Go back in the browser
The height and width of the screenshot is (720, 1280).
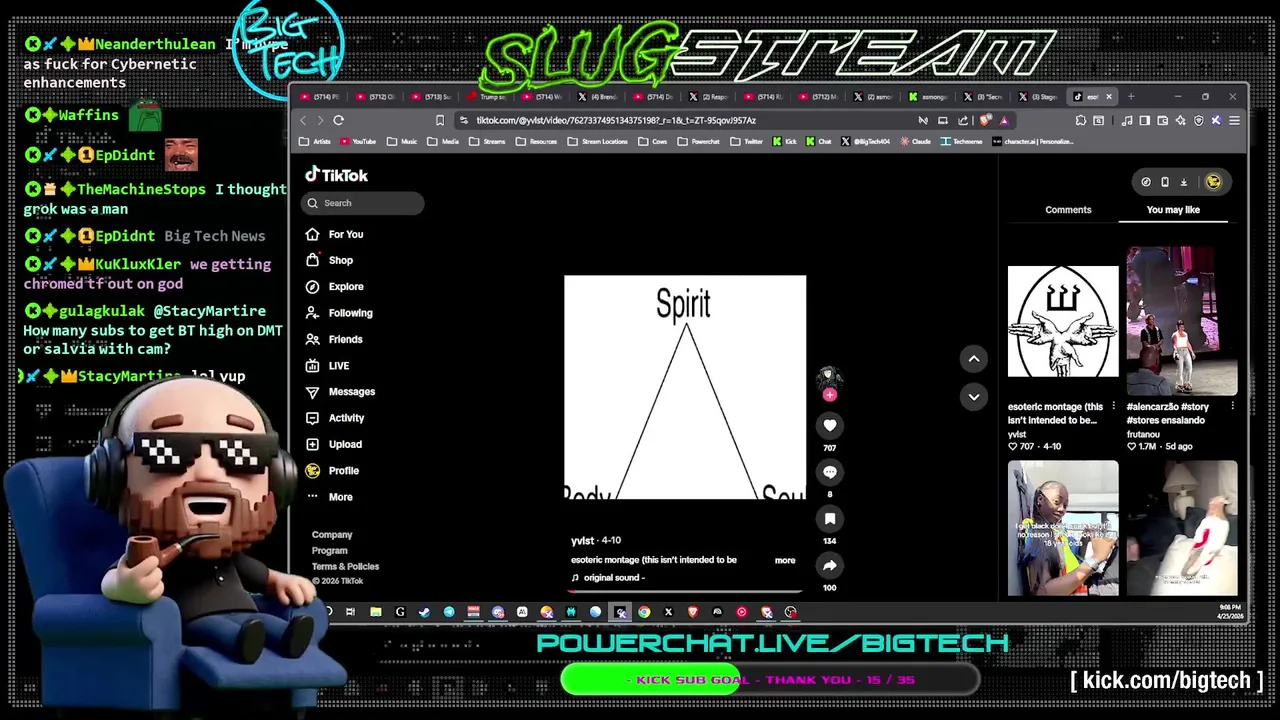tap(303, 120)
